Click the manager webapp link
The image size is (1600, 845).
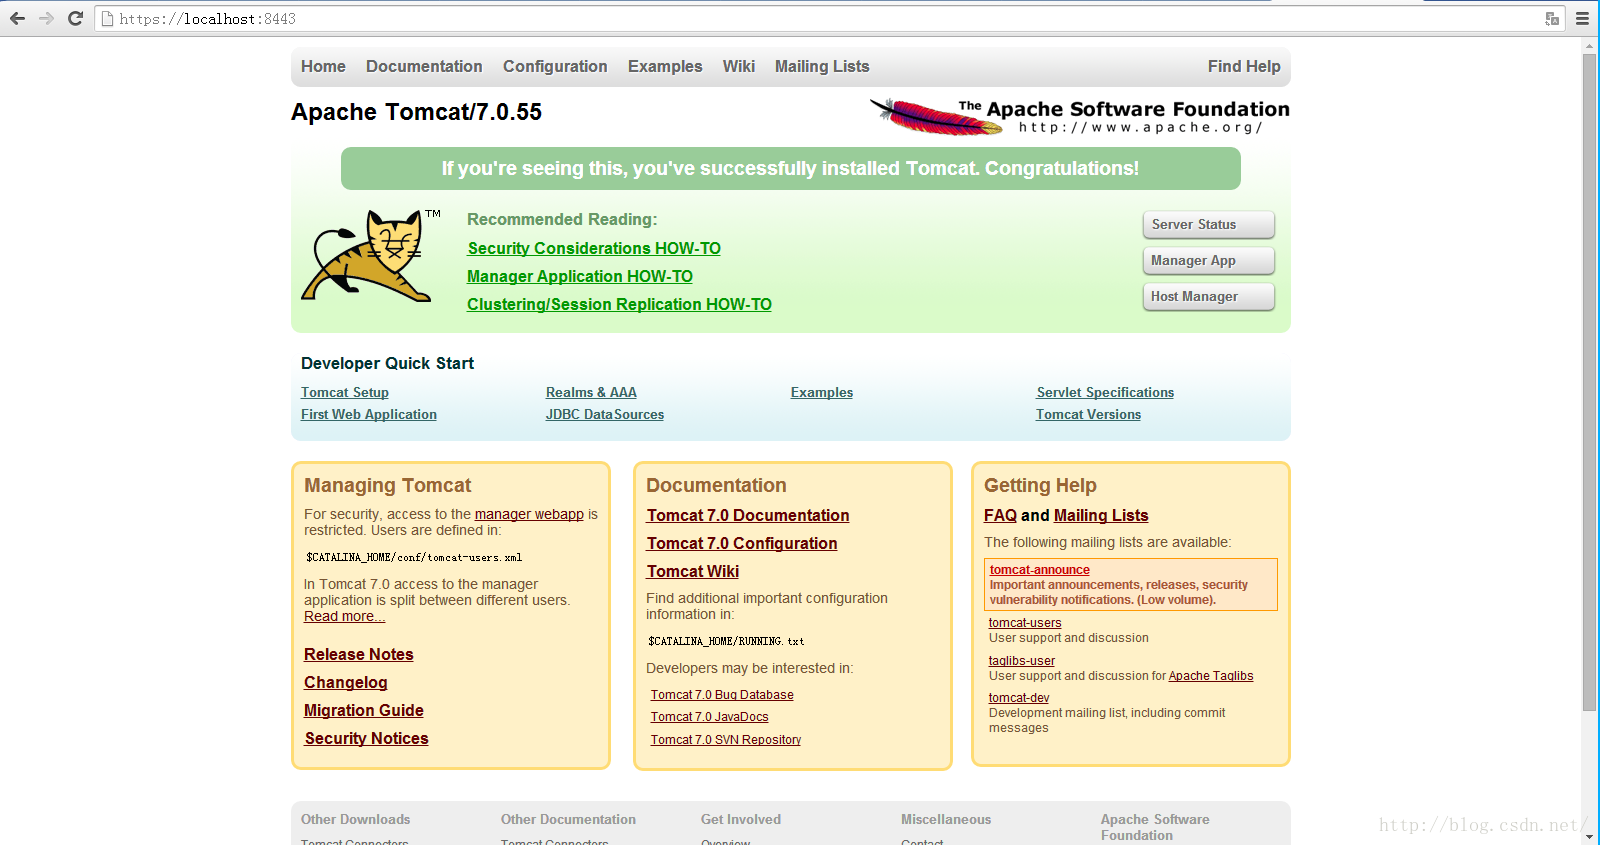click(529, 514)
